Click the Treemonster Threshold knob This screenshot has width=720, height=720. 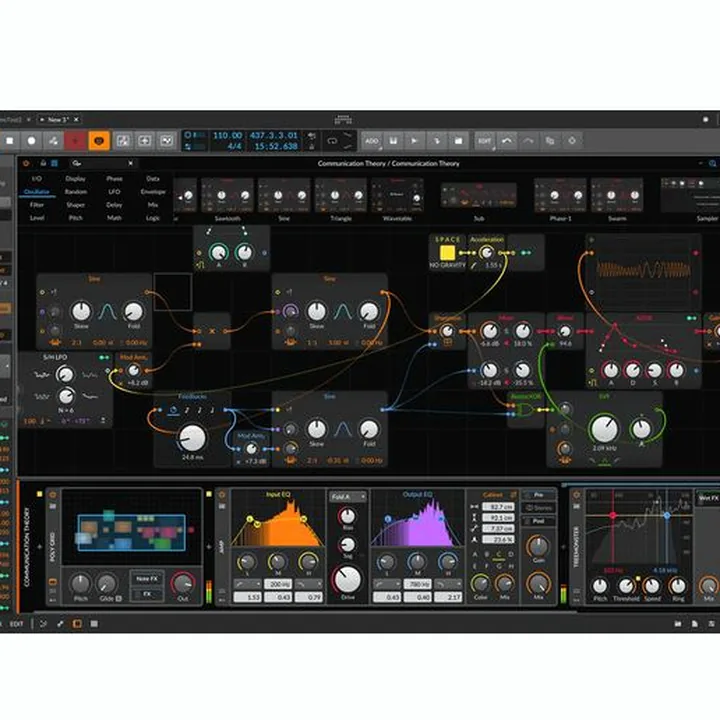[626, 586]
